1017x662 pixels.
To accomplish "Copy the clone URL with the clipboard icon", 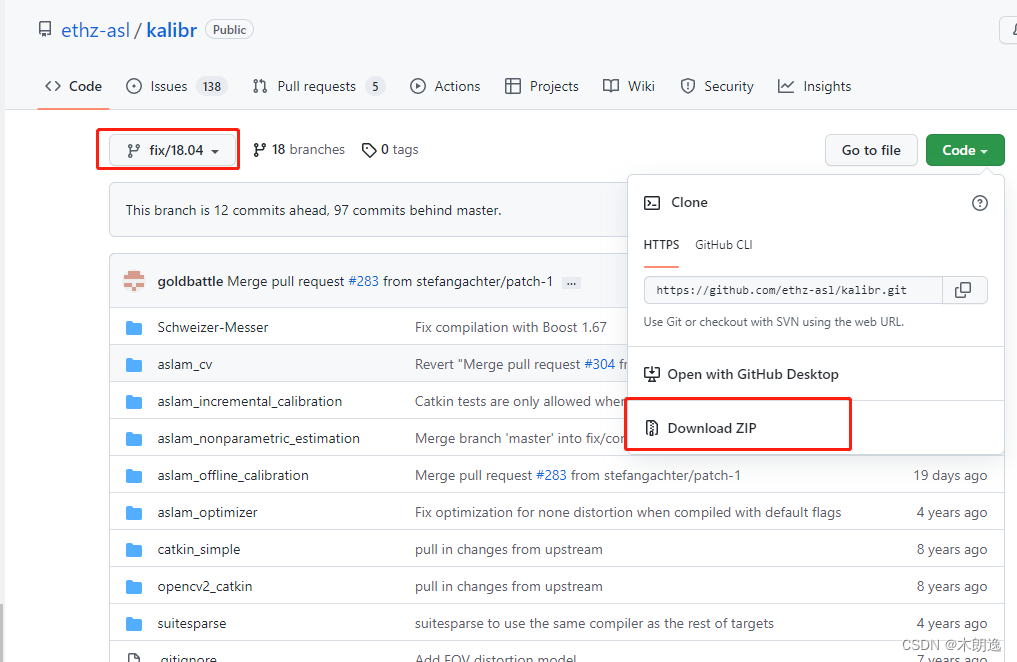I will (x=964, y=290).
